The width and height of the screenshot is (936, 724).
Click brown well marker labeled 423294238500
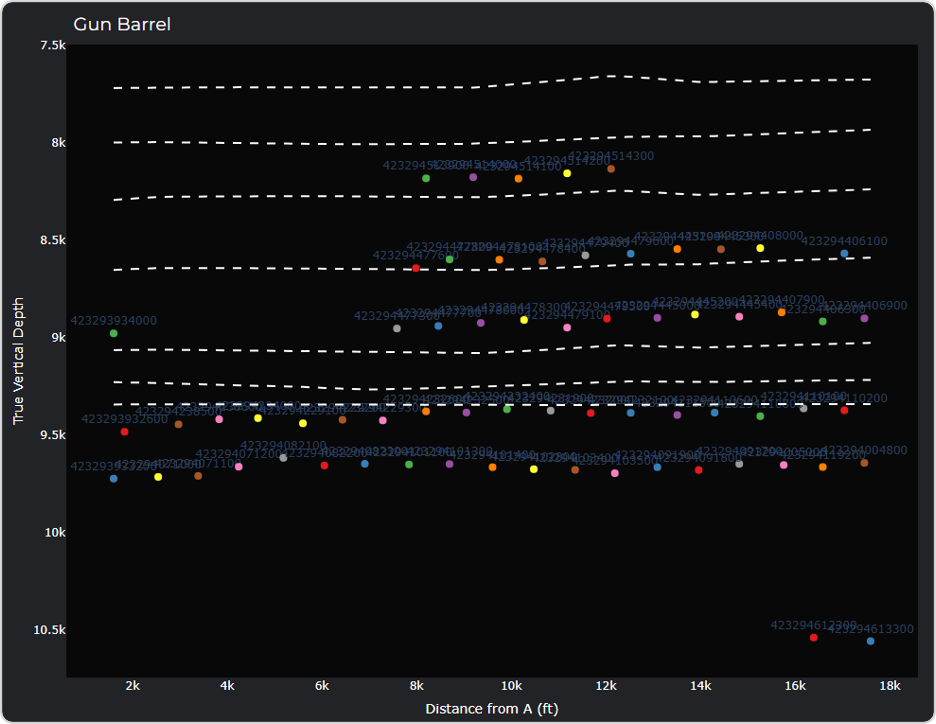click(x=178, y=424)
